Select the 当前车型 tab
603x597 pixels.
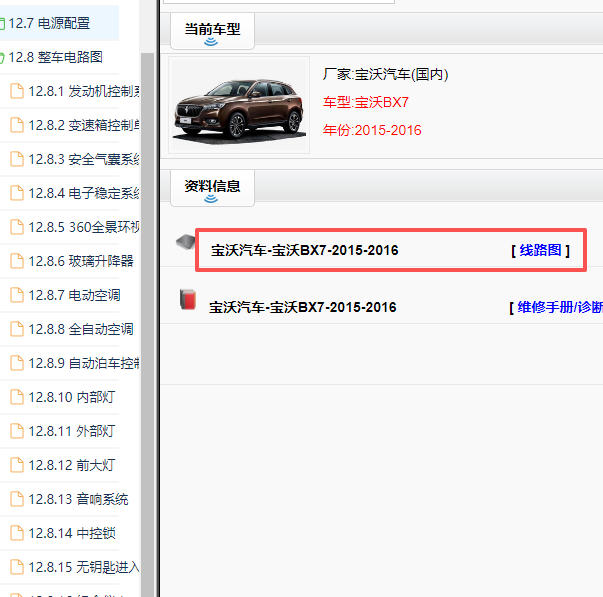click(212, 31)
